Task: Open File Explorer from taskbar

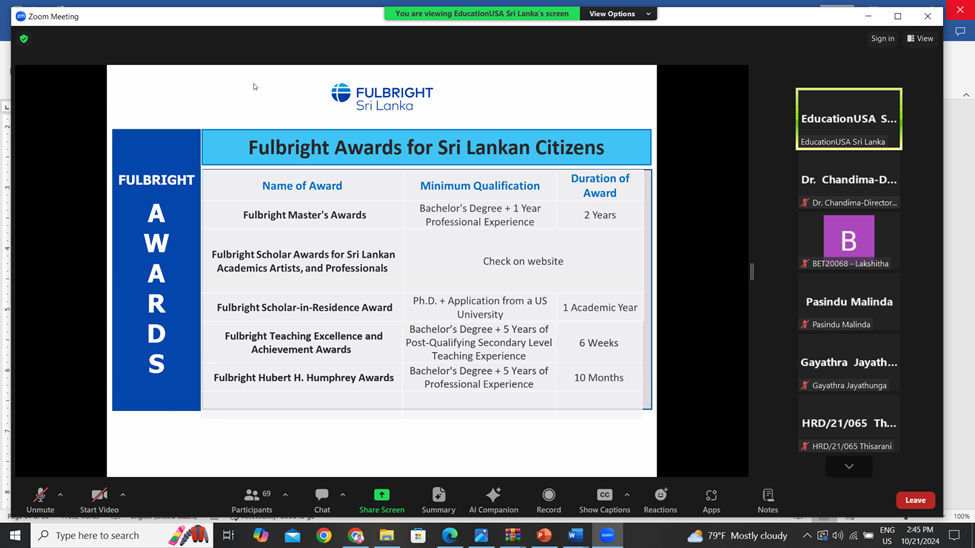Action: 387,535
